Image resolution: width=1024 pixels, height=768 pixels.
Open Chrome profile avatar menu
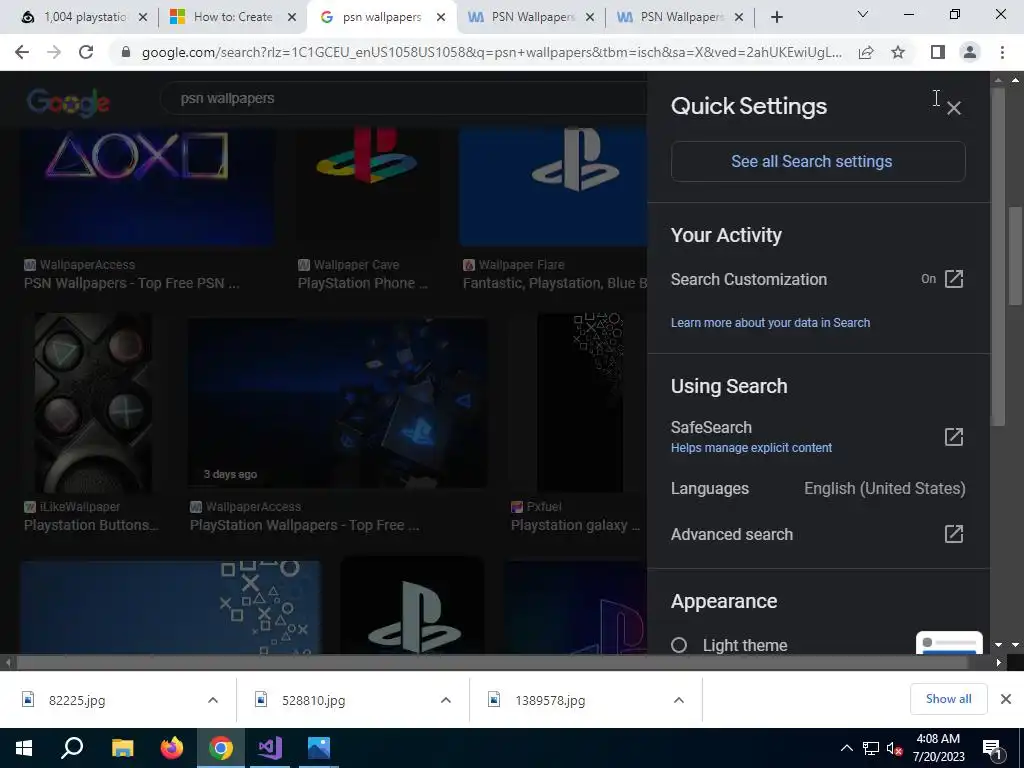[970, 52]
